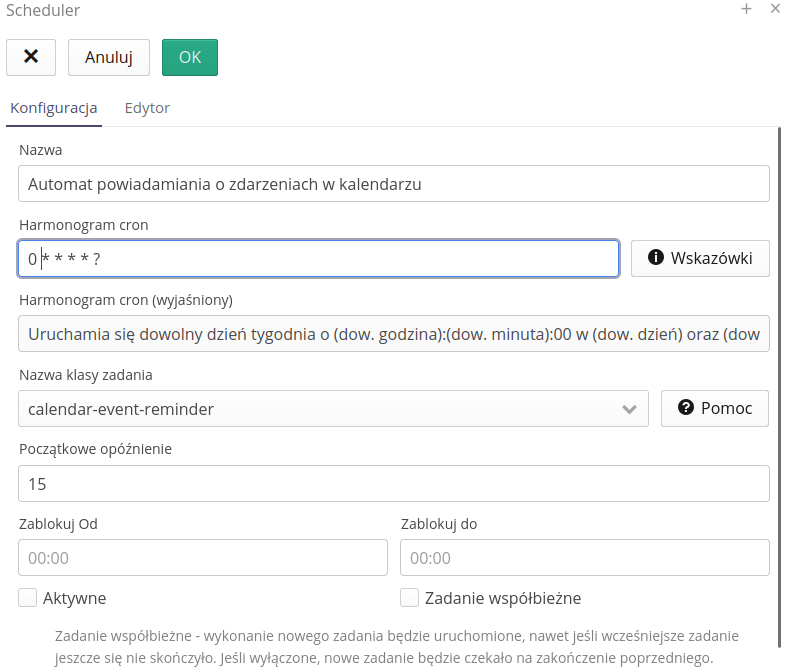This screenshot has height=672, width=786.
Task: Click the X discard button
Action: pyautogui.click(x=31, y=57)
